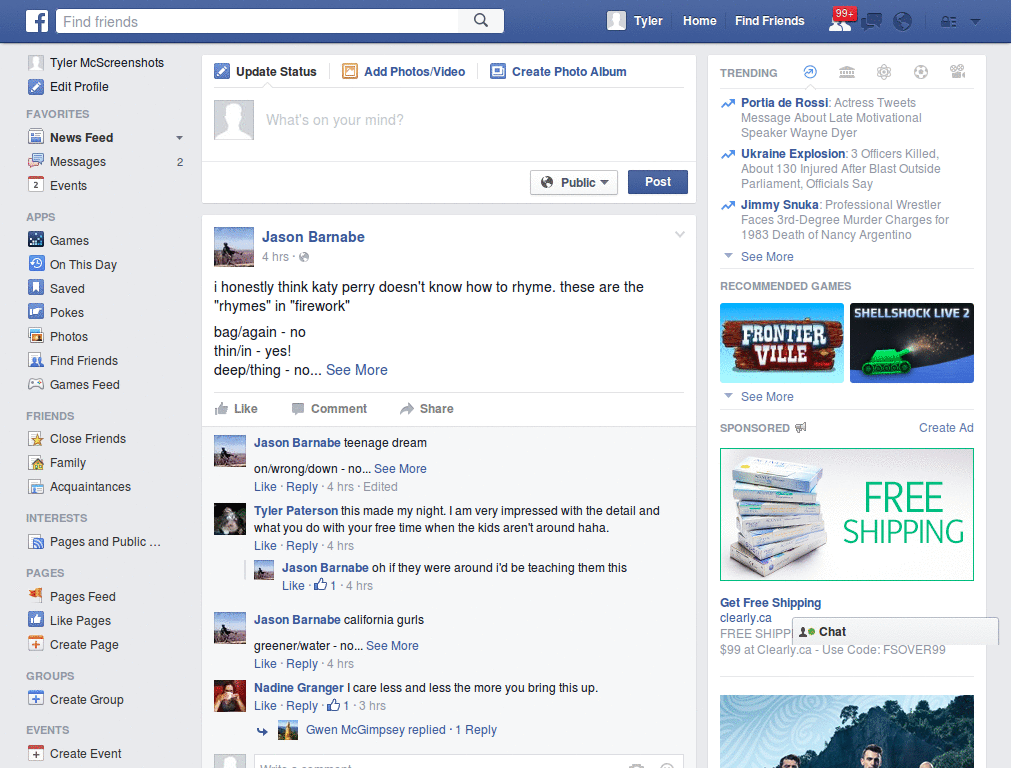
Task: Click the Games Feed controller icon
Action: [36, 384]
